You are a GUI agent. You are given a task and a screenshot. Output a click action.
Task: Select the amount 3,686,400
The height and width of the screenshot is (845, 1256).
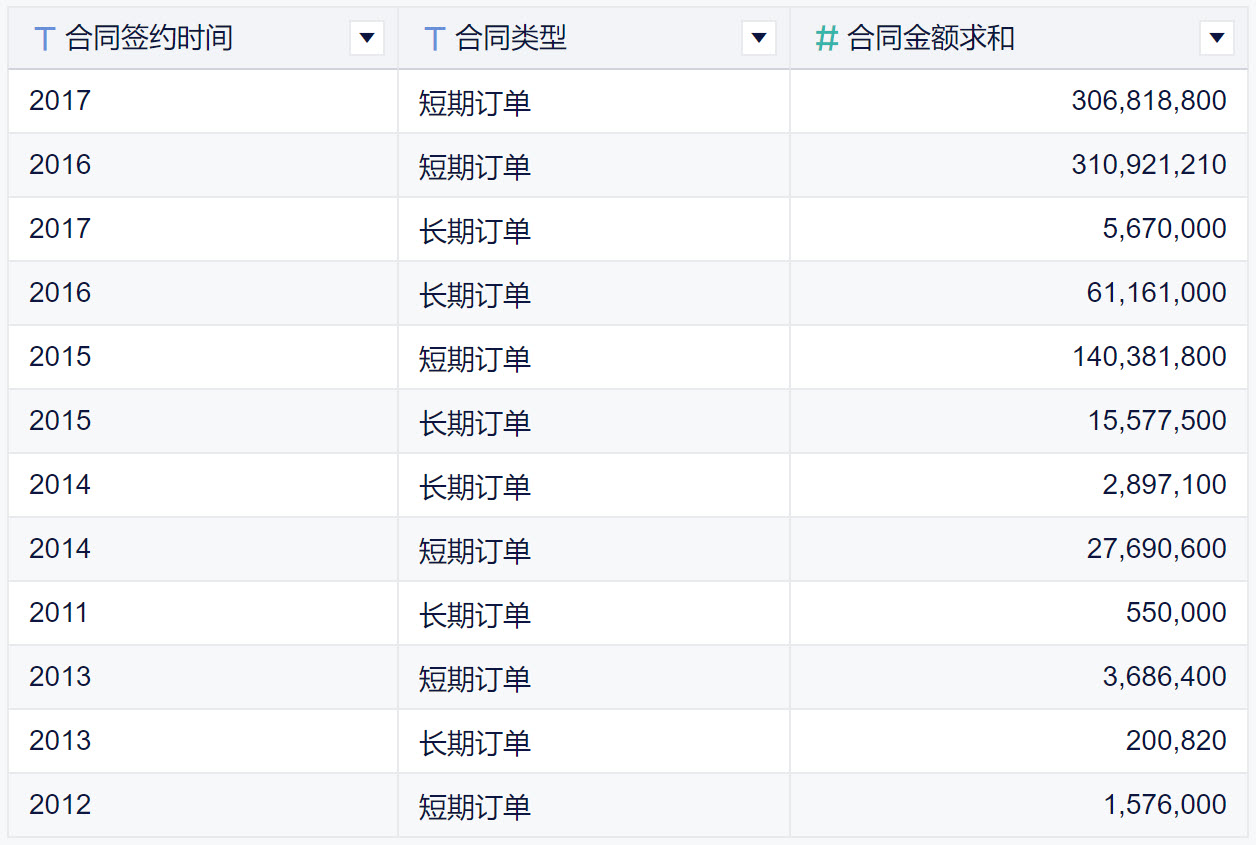pyautogui.click(x=1165, y=677)
